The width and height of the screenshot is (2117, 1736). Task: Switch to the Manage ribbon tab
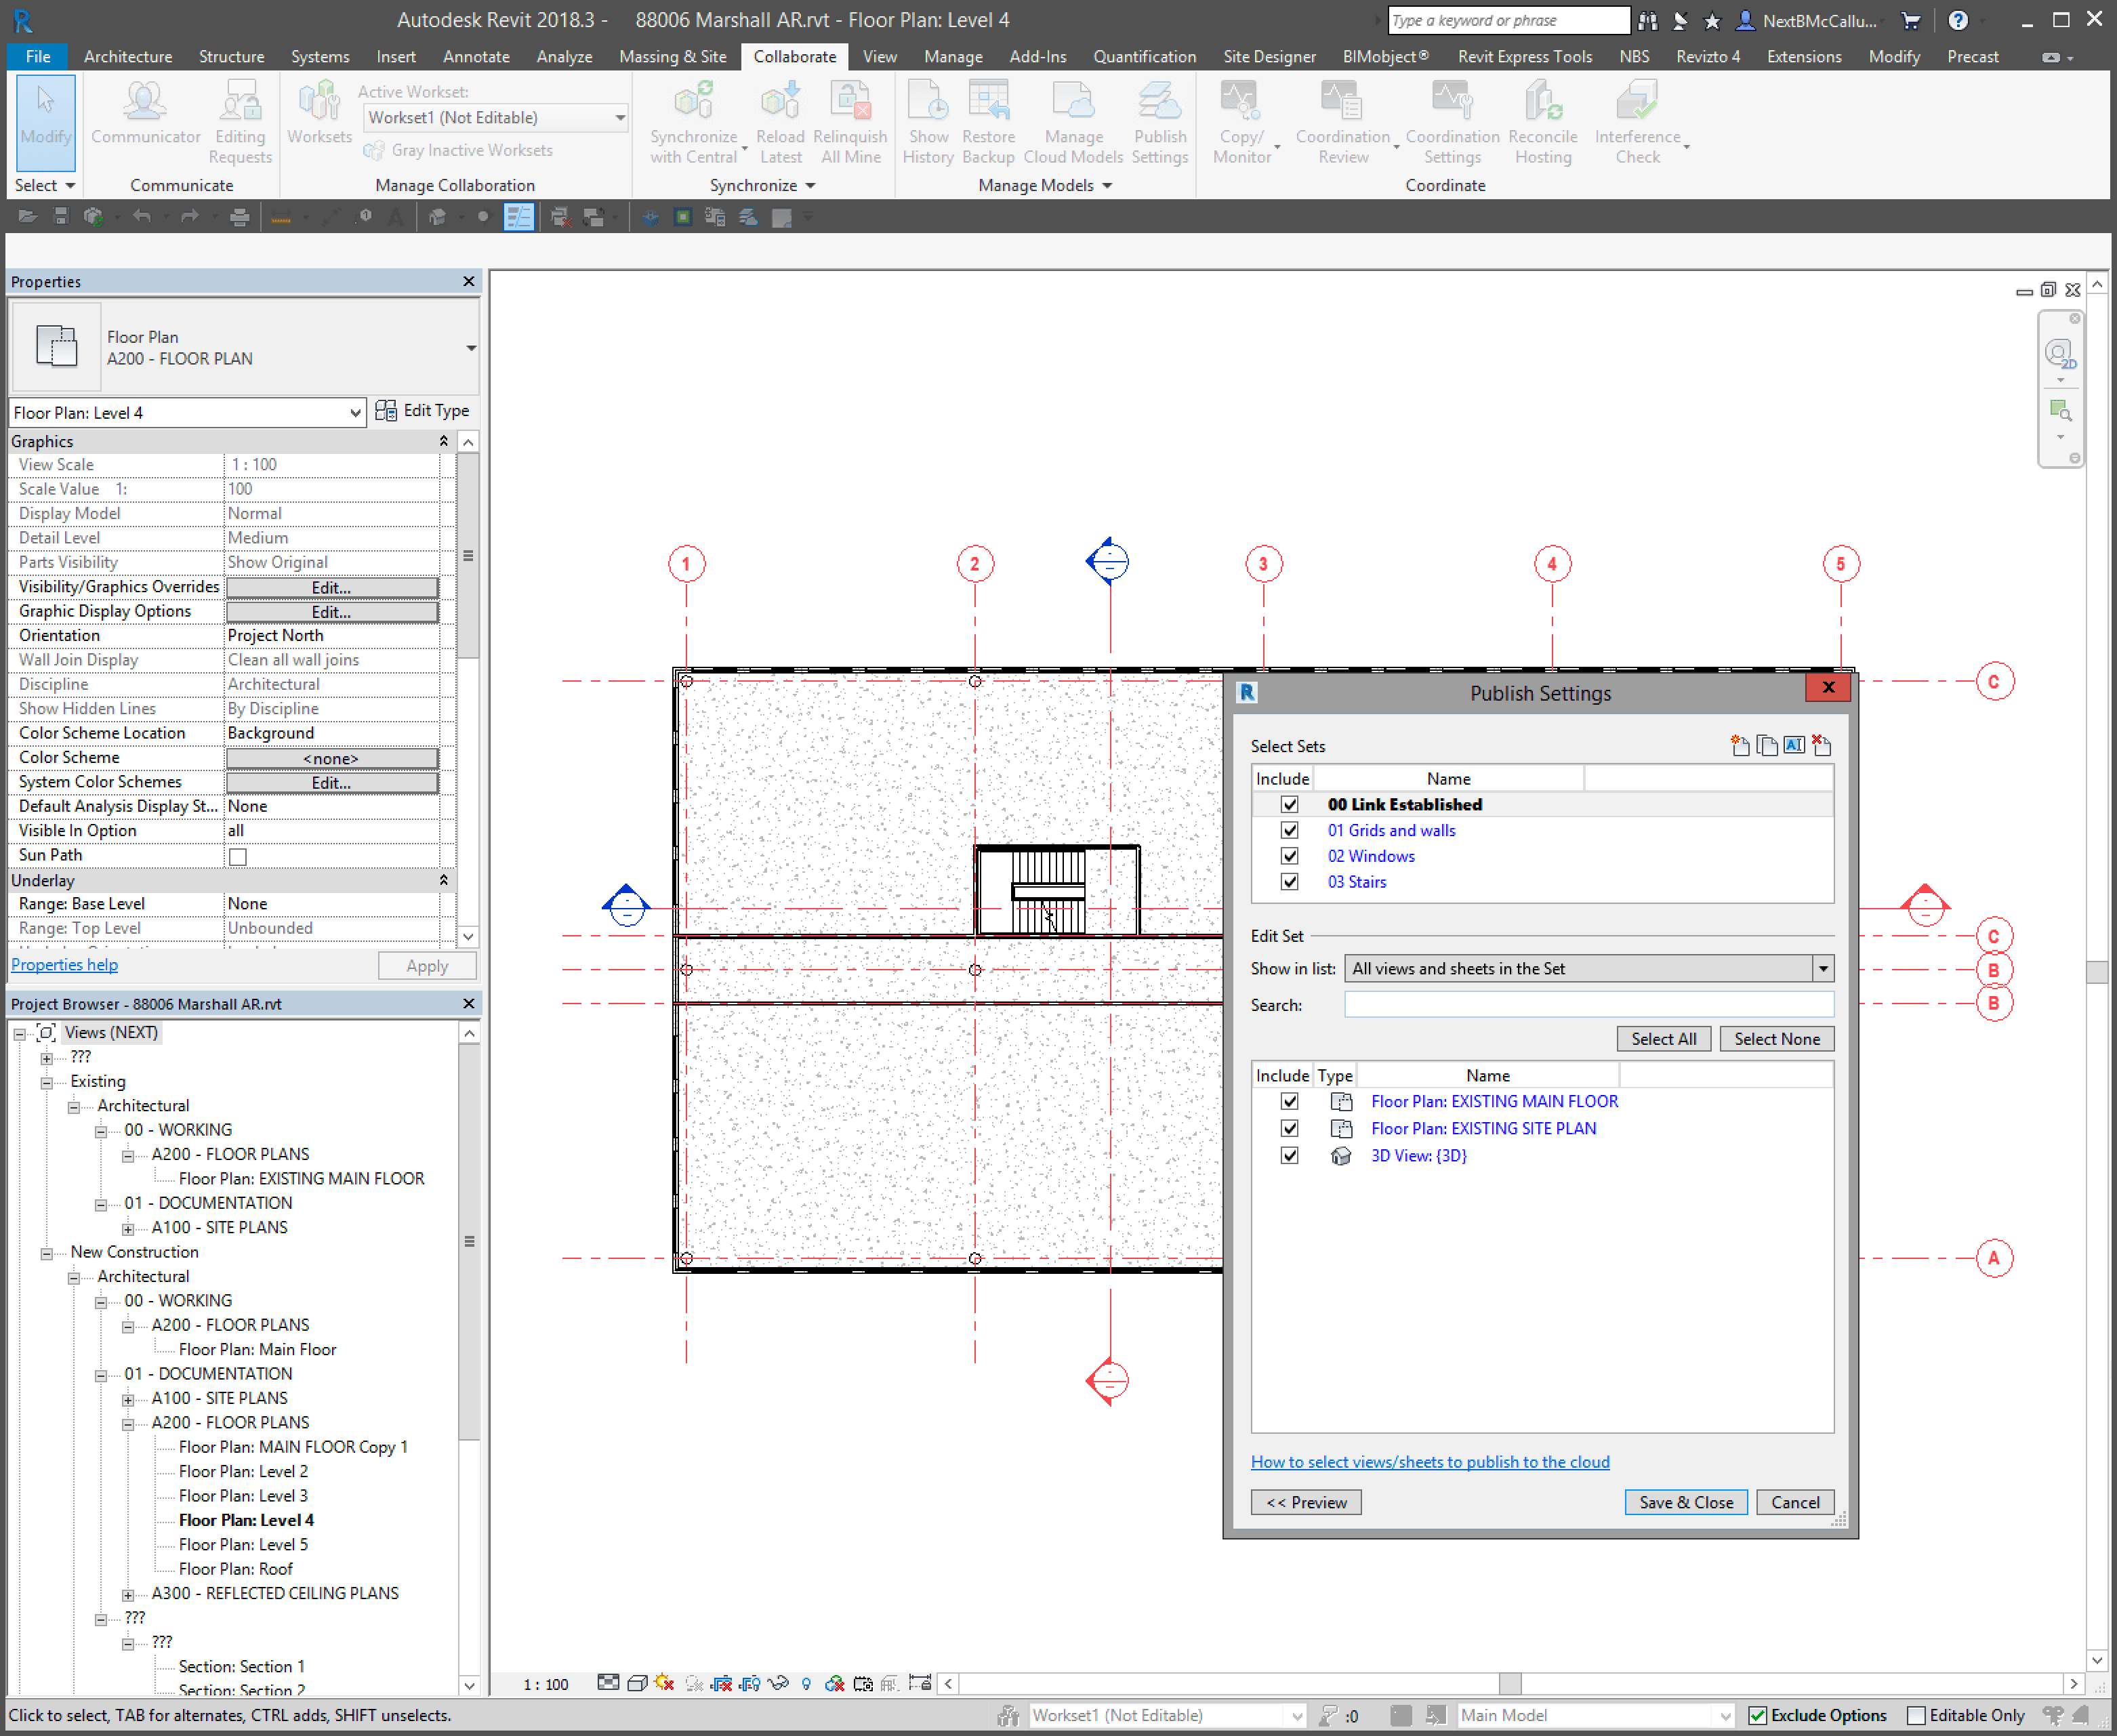click(952, 57)
